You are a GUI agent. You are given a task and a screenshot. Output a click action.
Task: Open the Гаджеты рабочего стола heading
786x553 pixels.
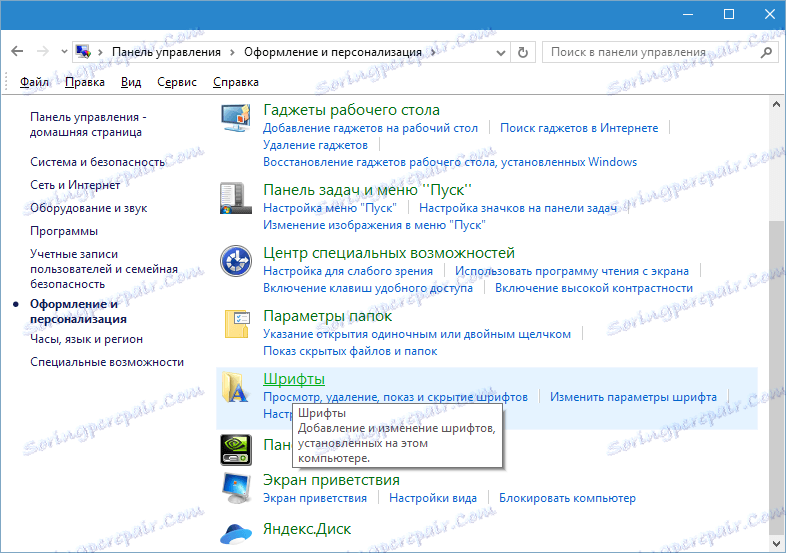(351, 110)
